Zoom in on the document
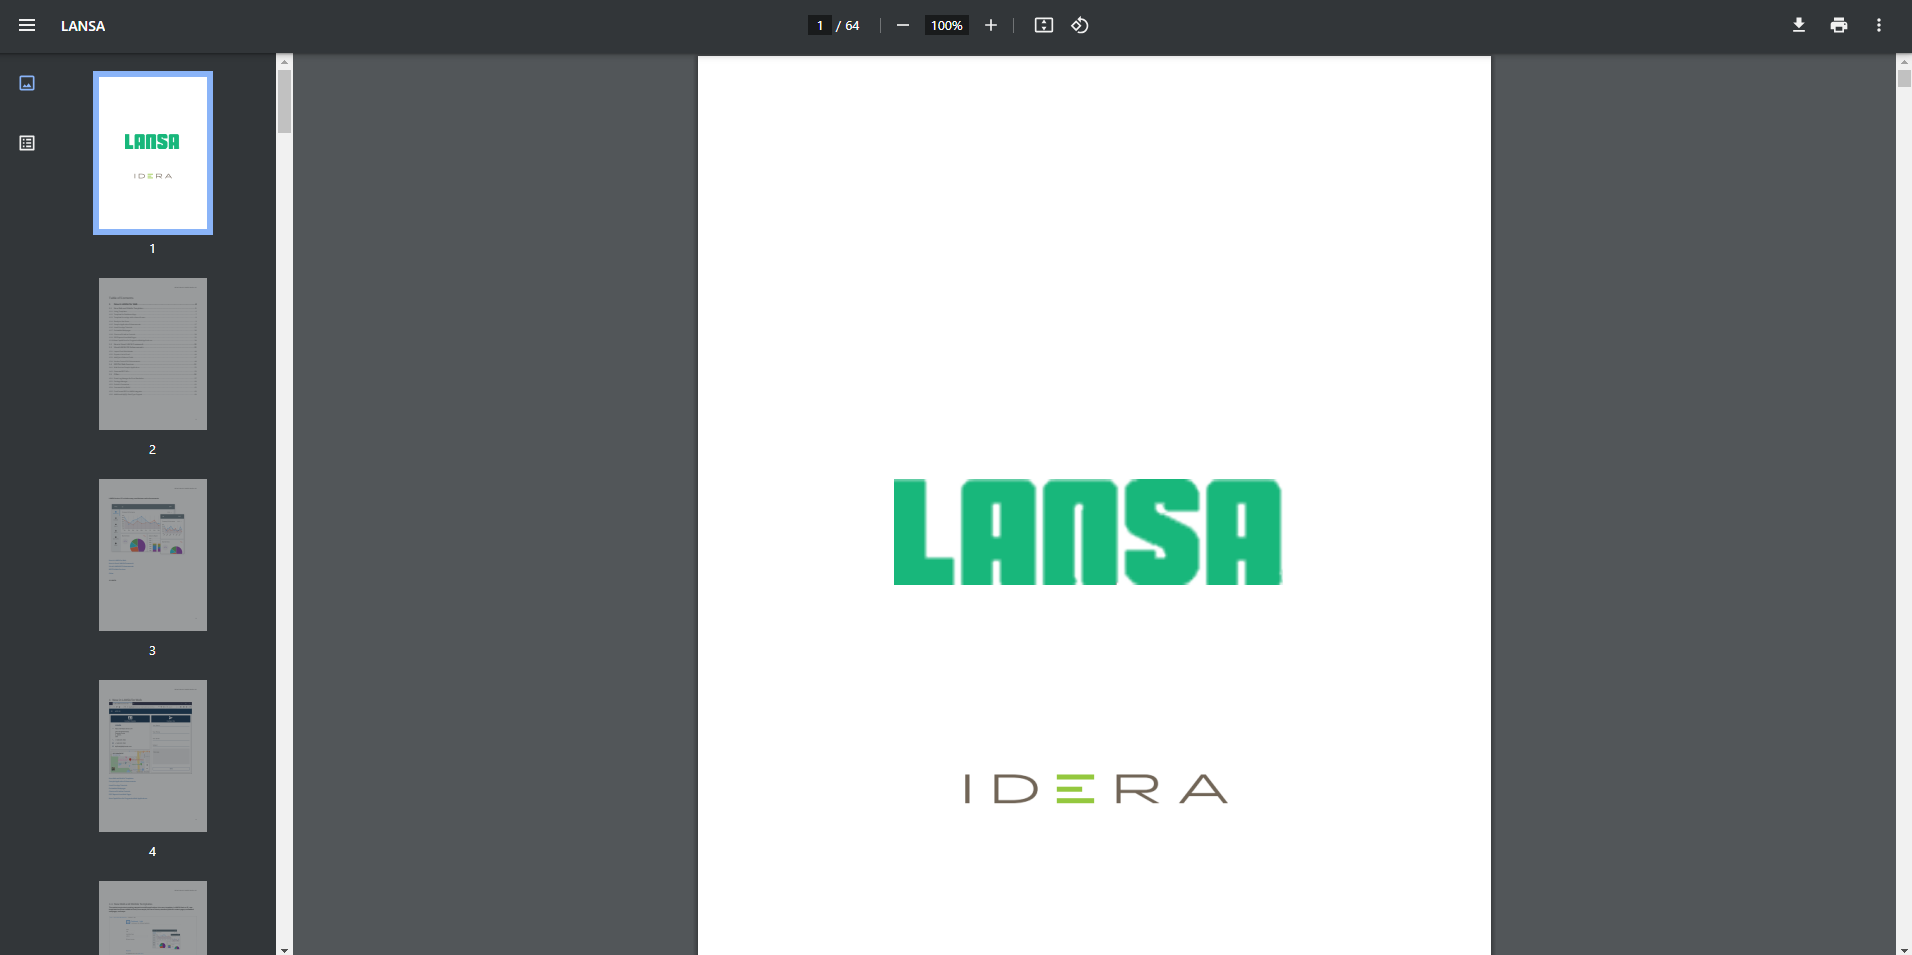 991,25
